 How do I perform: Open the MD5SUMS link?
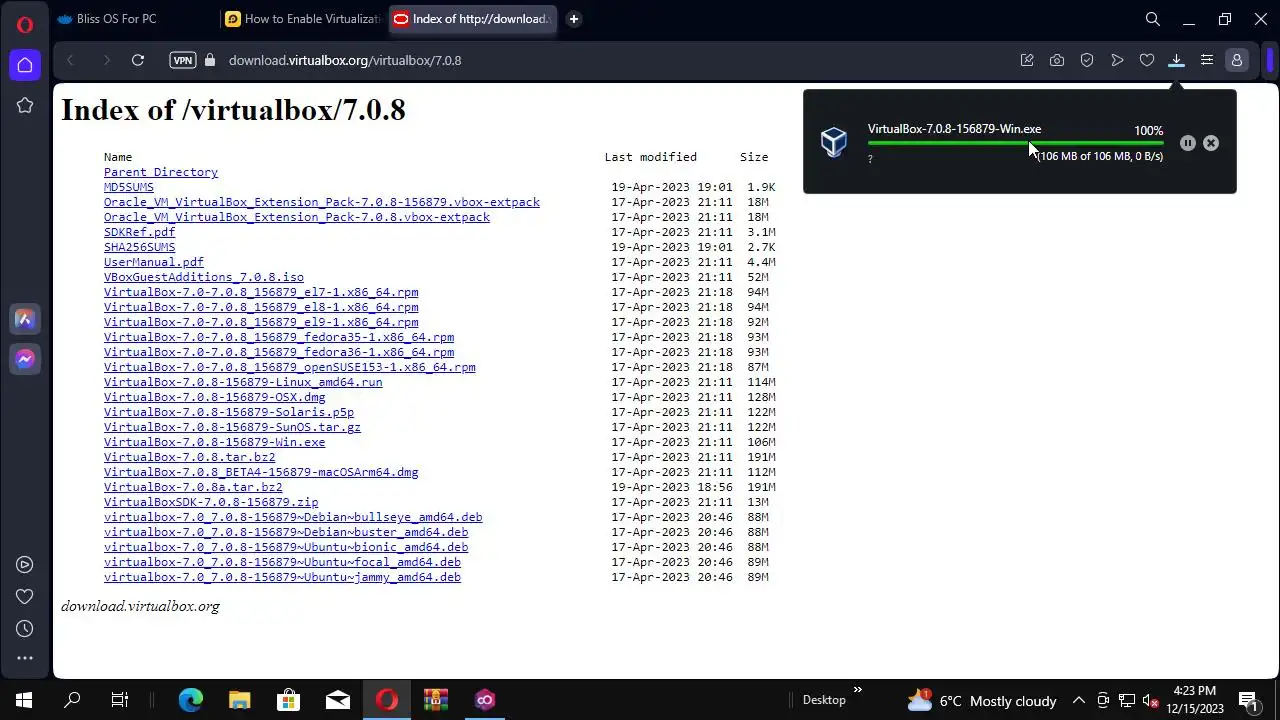coord(129,187)
